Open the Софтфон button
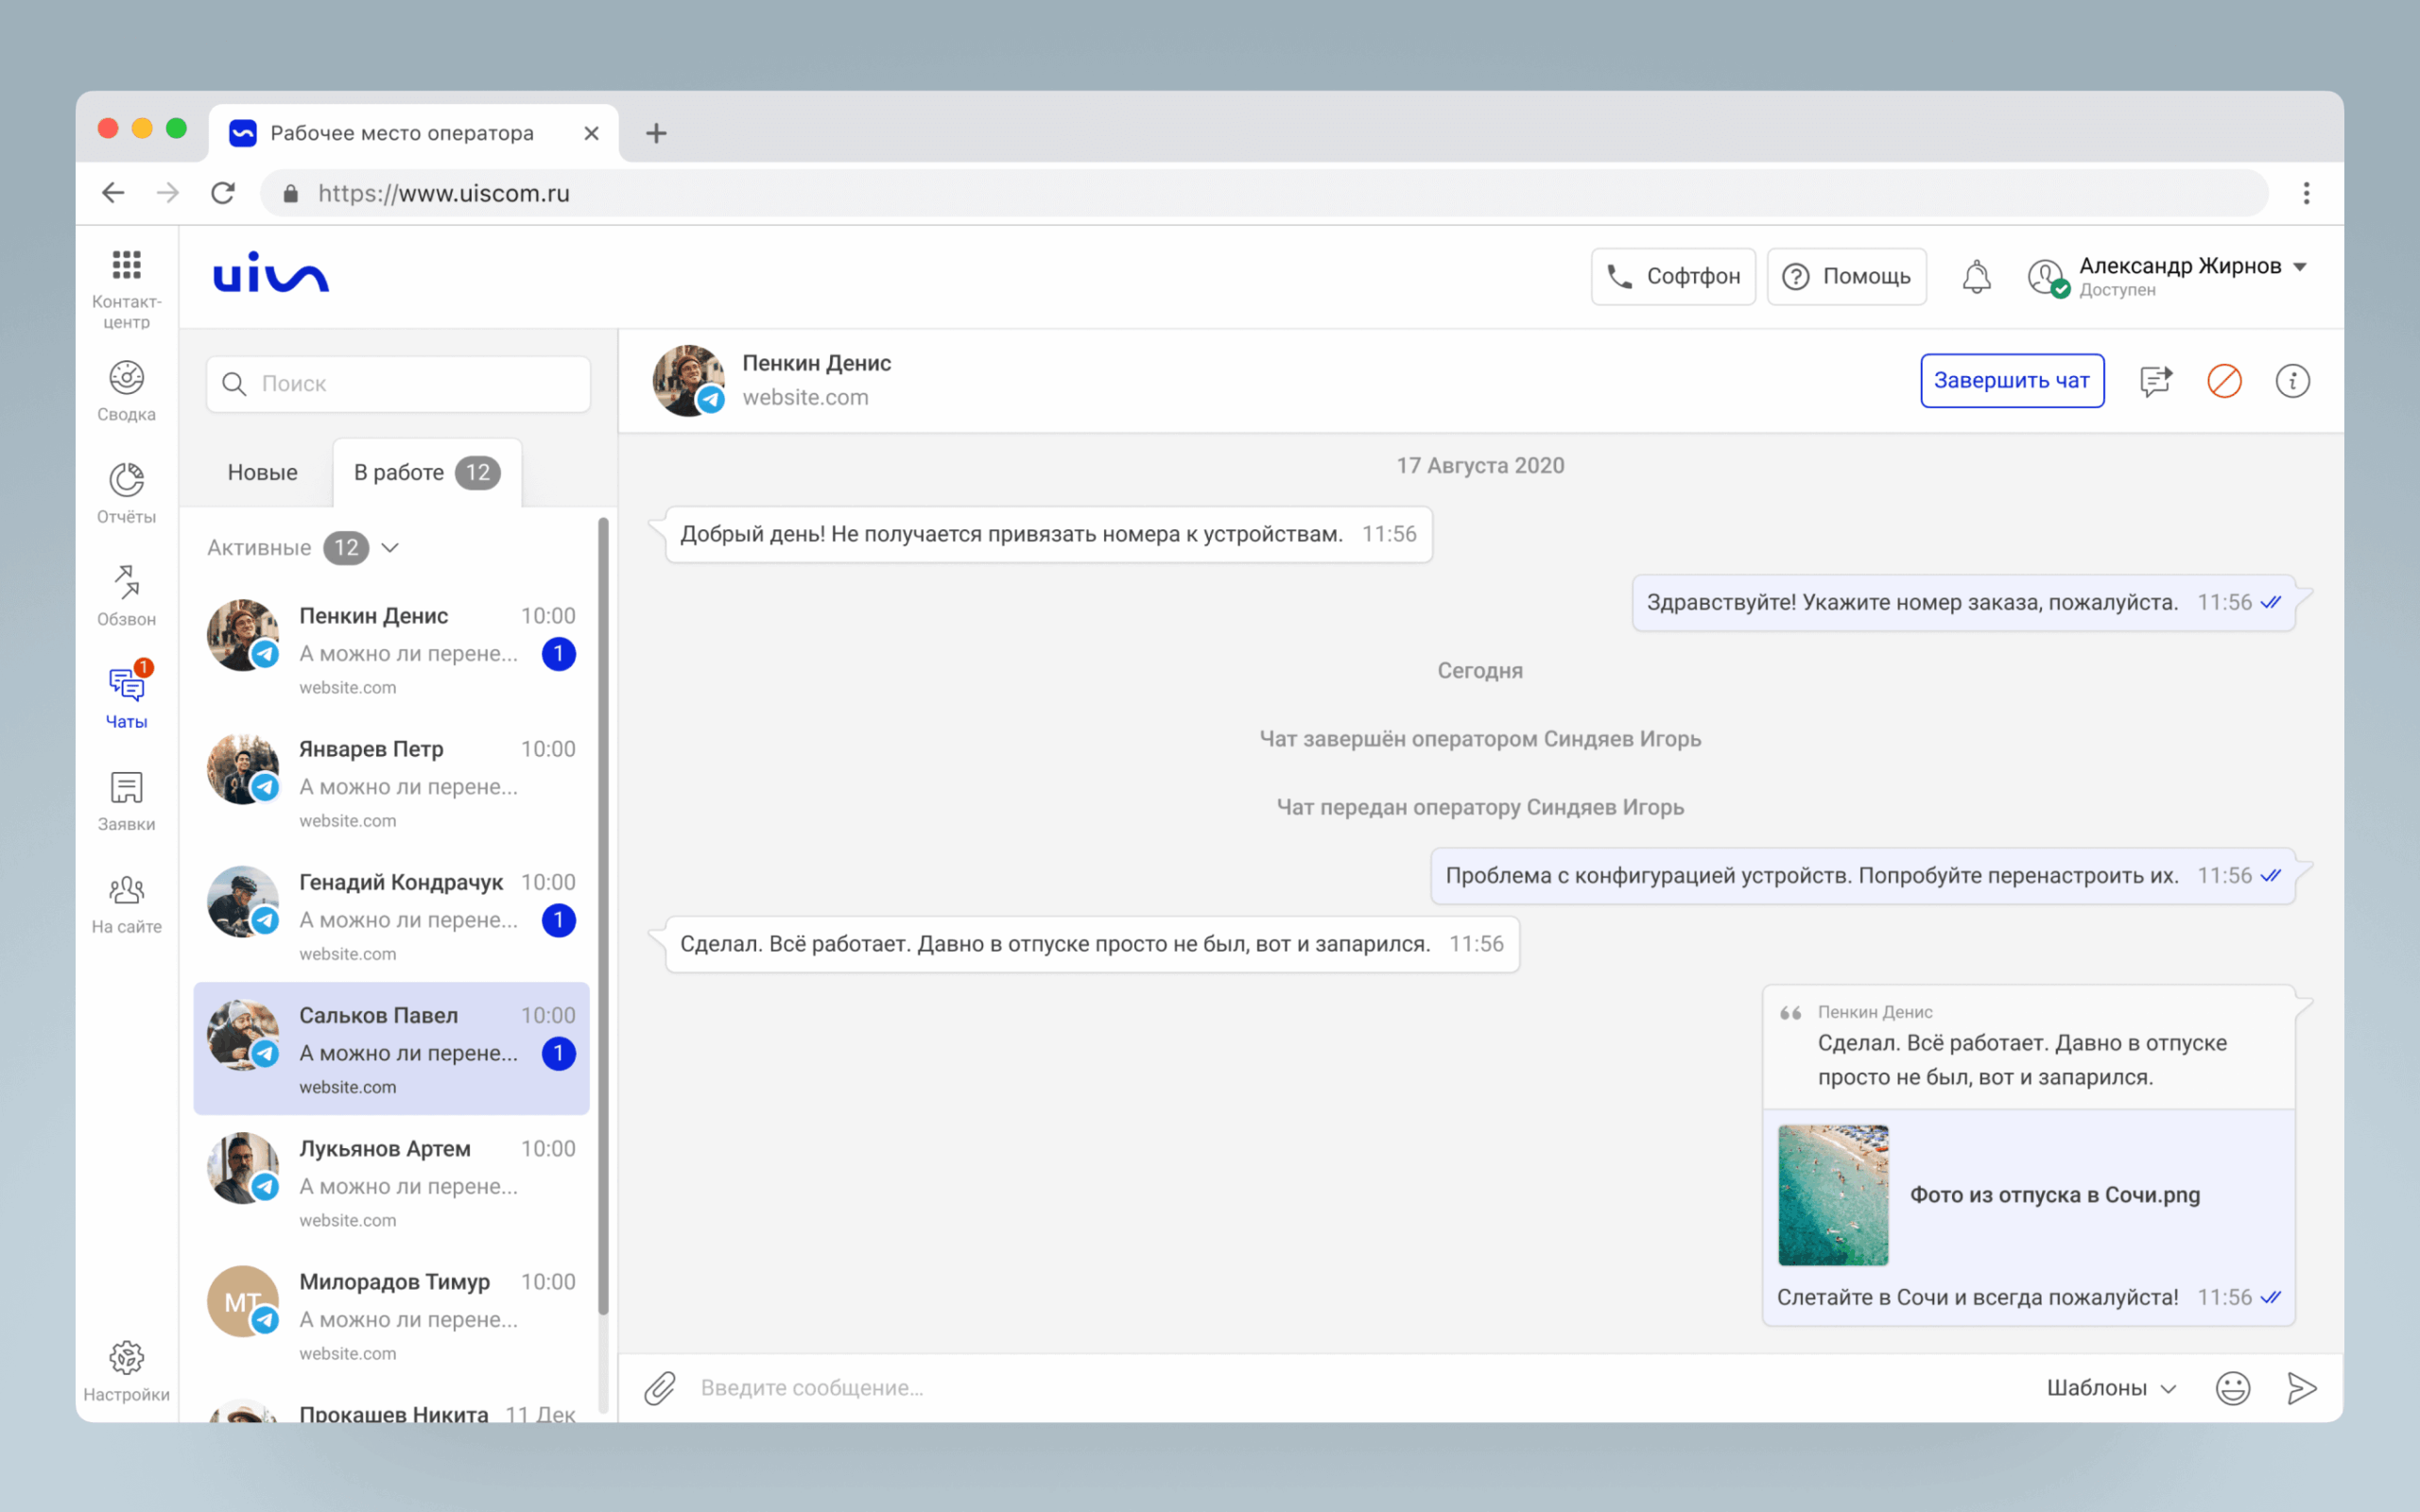 1673,276
